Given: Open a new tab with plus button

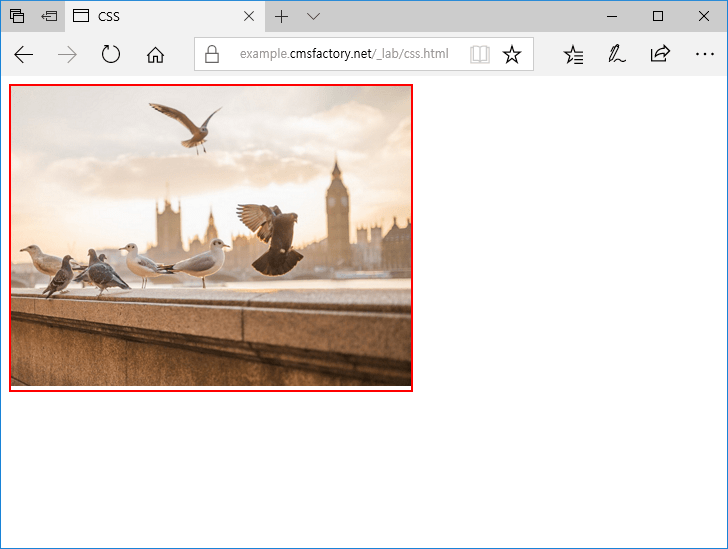Looking at the screenshot, I should (x=281, y=17).
